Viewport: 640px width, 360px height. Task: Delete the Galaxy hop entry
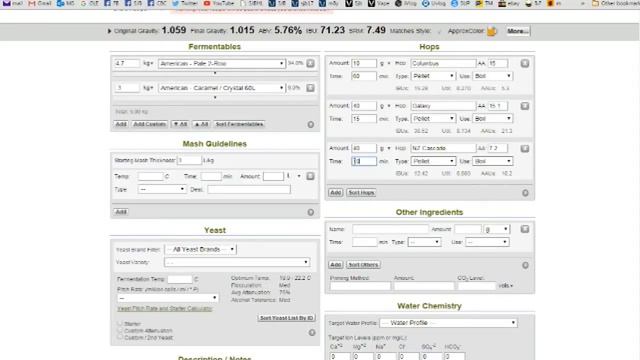click(x=525, y=106)
